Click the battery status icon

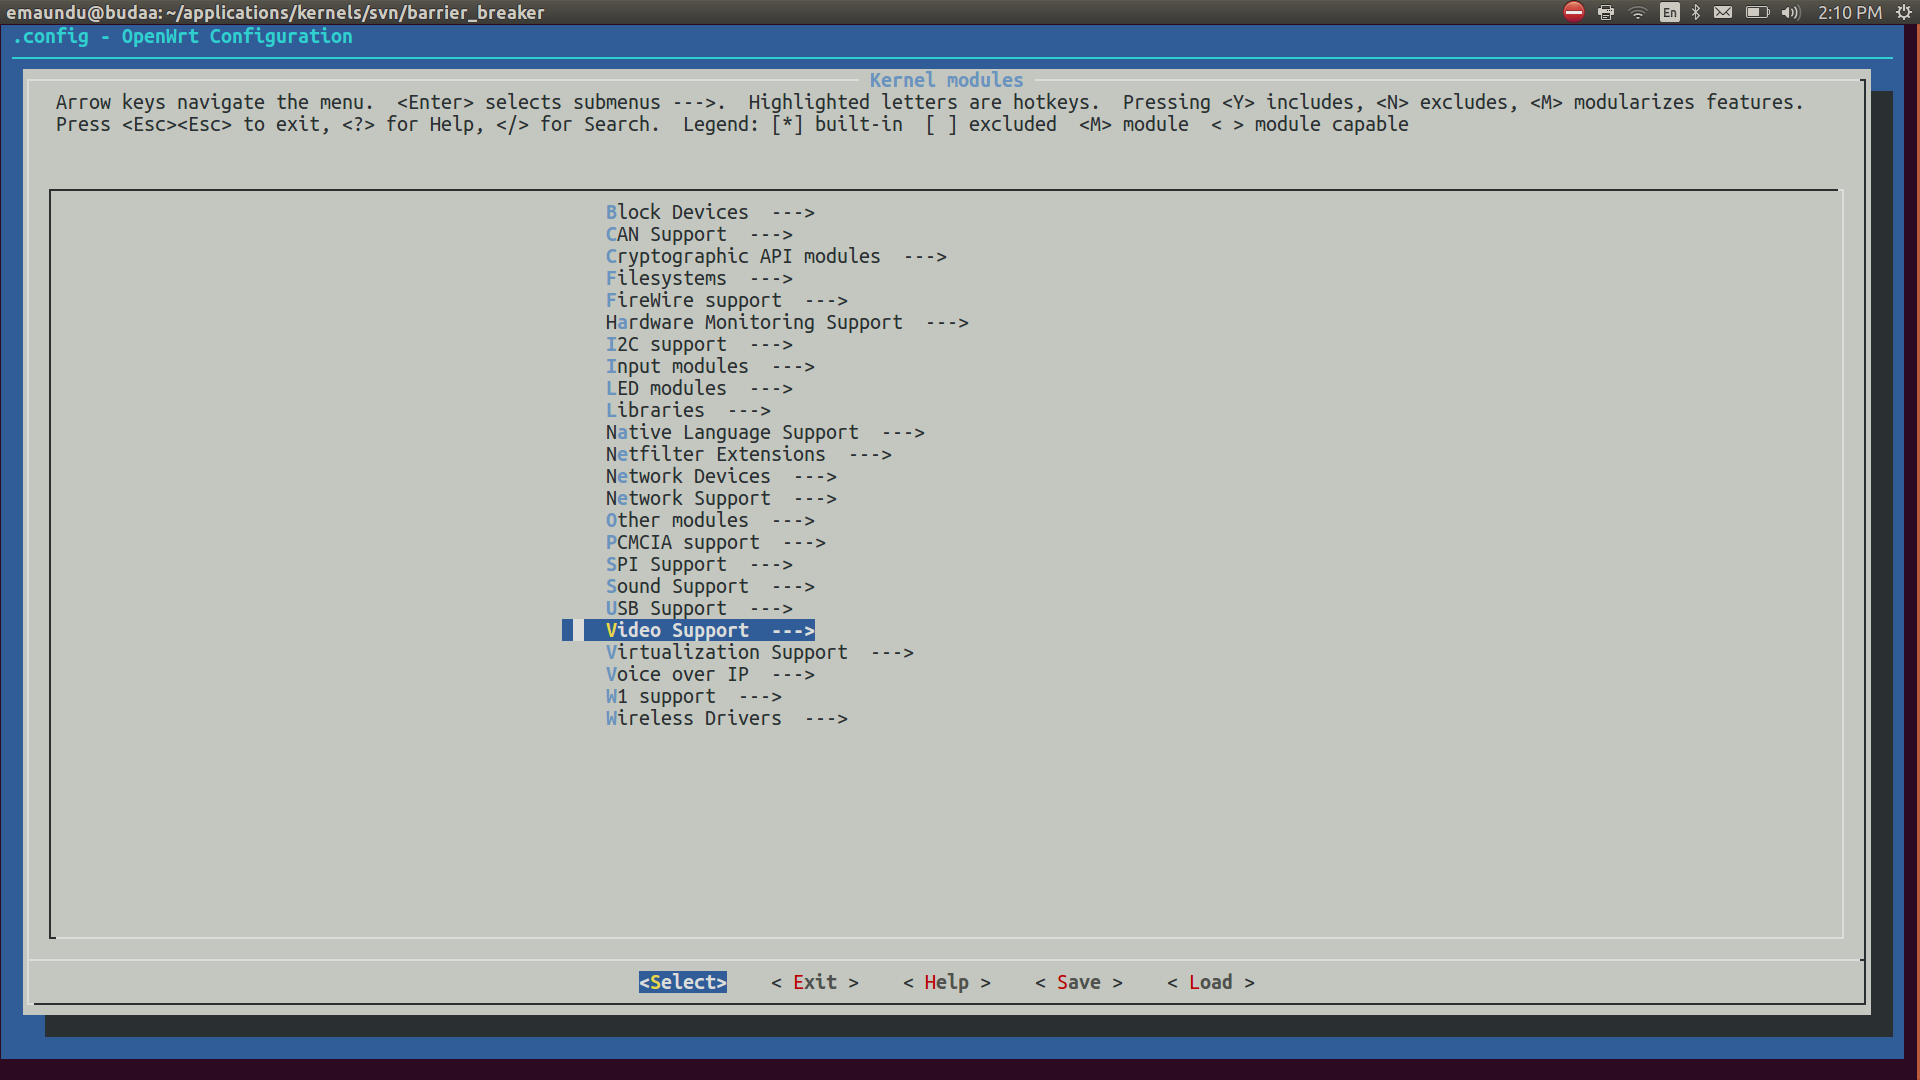click(1757, 12)
